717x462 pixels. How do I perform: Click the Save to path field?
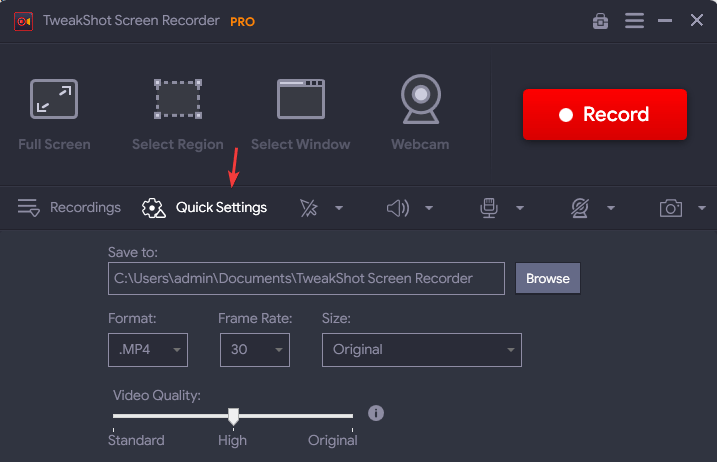pos(306,279)
